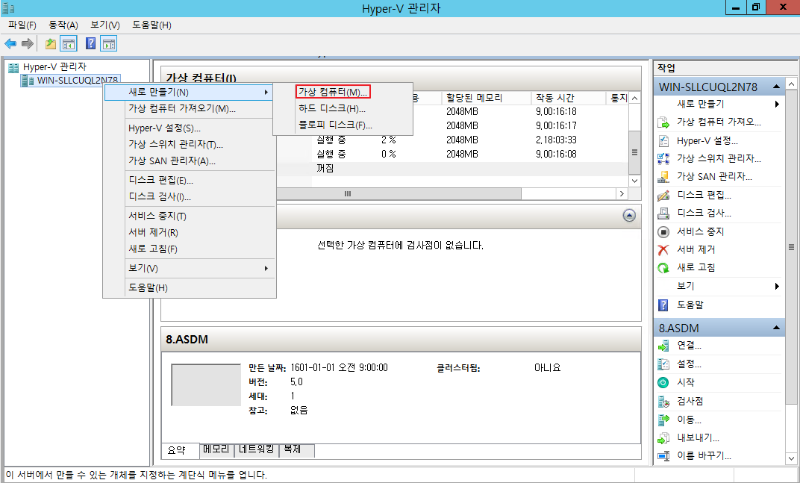Switch to the 복제 tab
Viewport: 800px width, 483px height.
[x=296, y=449]
